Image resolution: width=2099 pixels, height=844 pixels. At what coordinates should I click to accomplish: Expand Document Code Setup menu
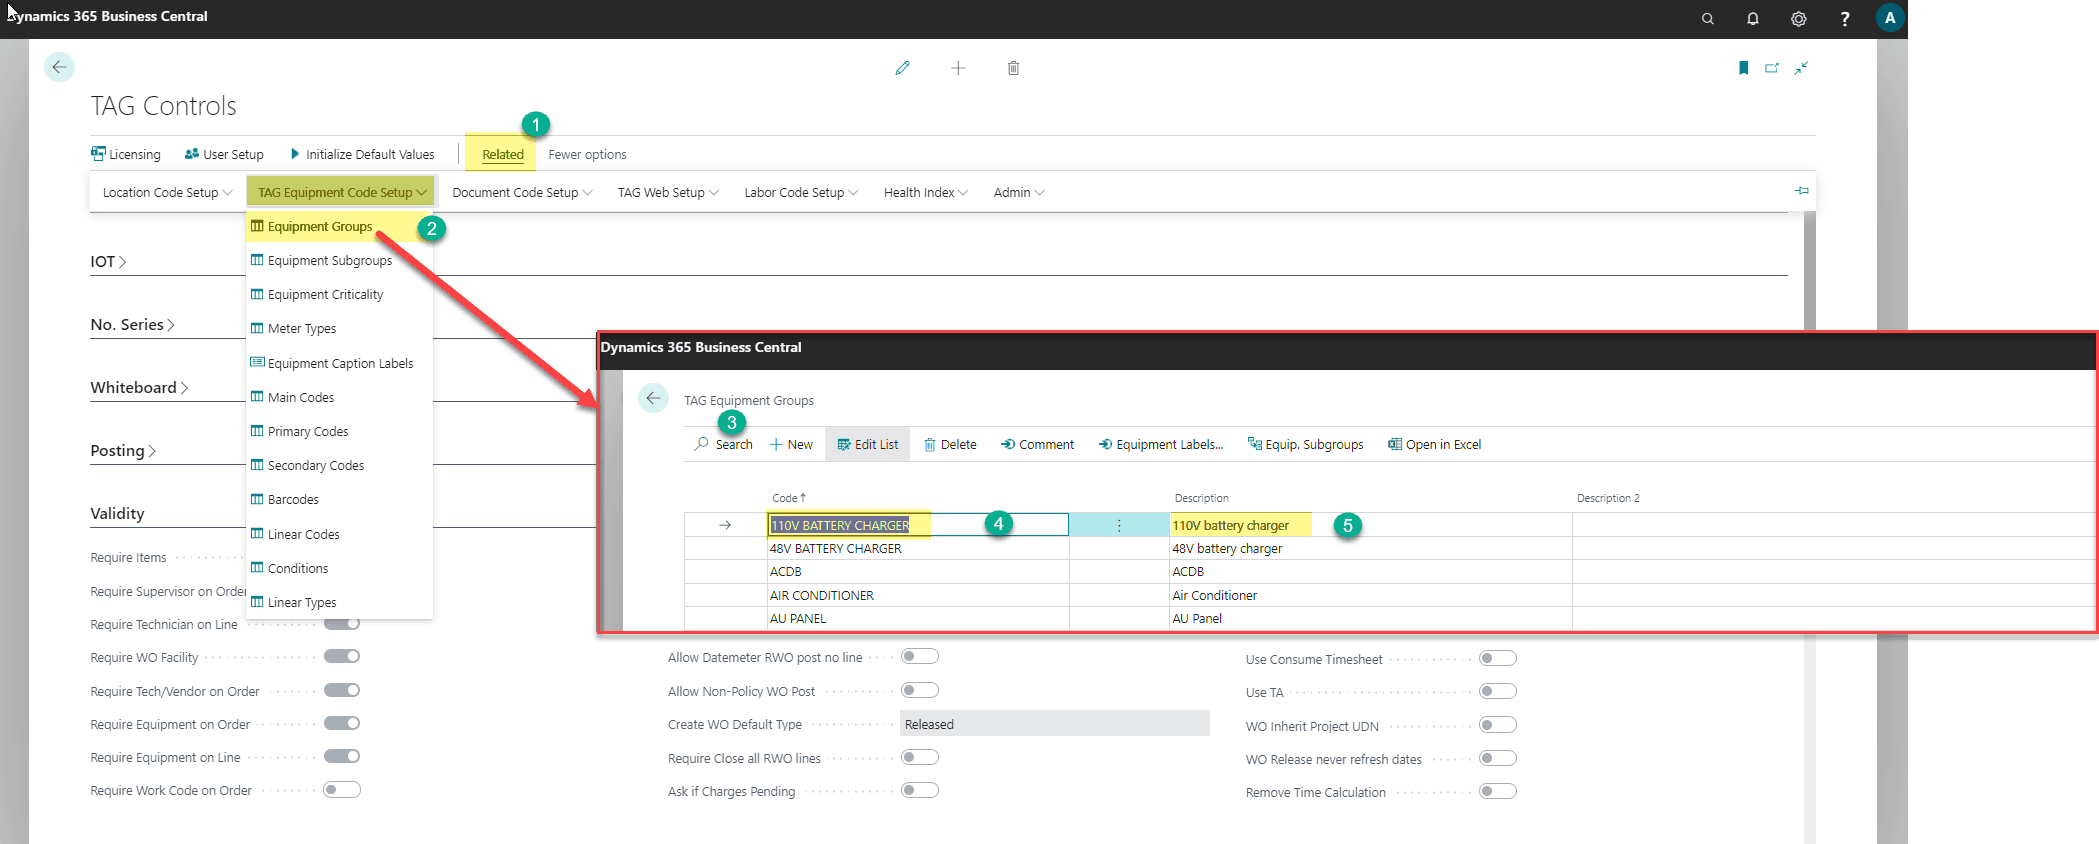click(x=522, y=192)
